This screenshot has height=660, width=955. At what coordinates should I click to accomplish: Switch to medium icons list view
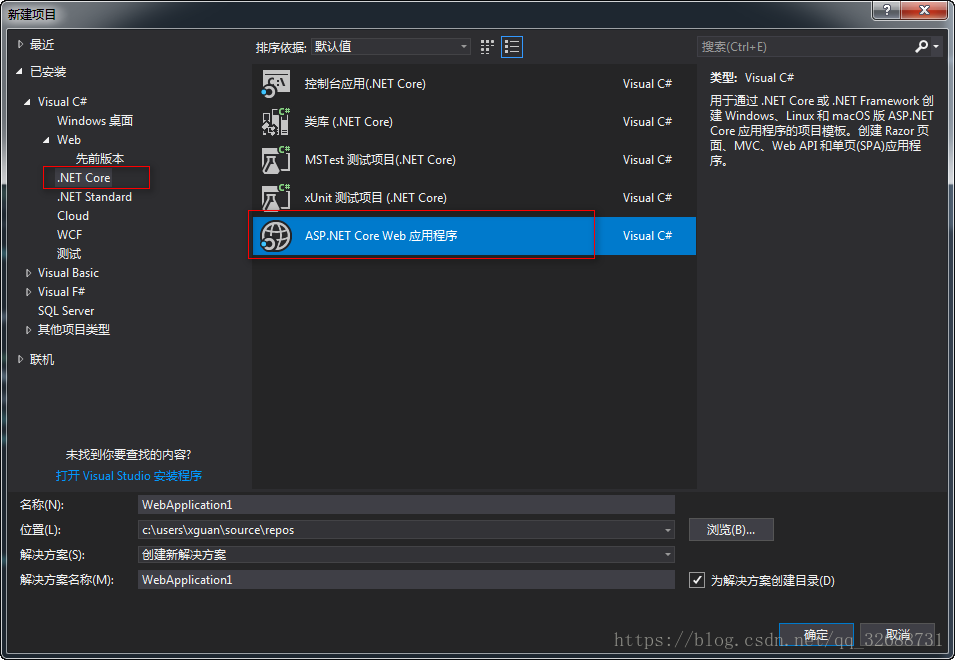coord(512,47)
